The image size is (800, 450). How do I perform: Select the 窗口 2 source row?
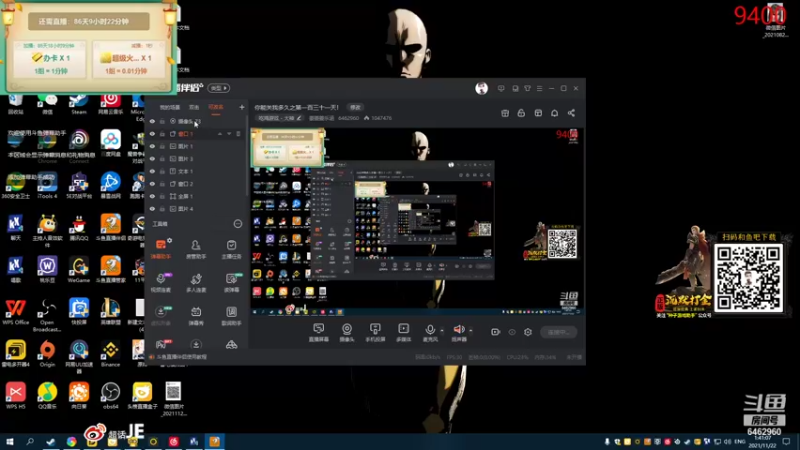(x=196, y=184)
